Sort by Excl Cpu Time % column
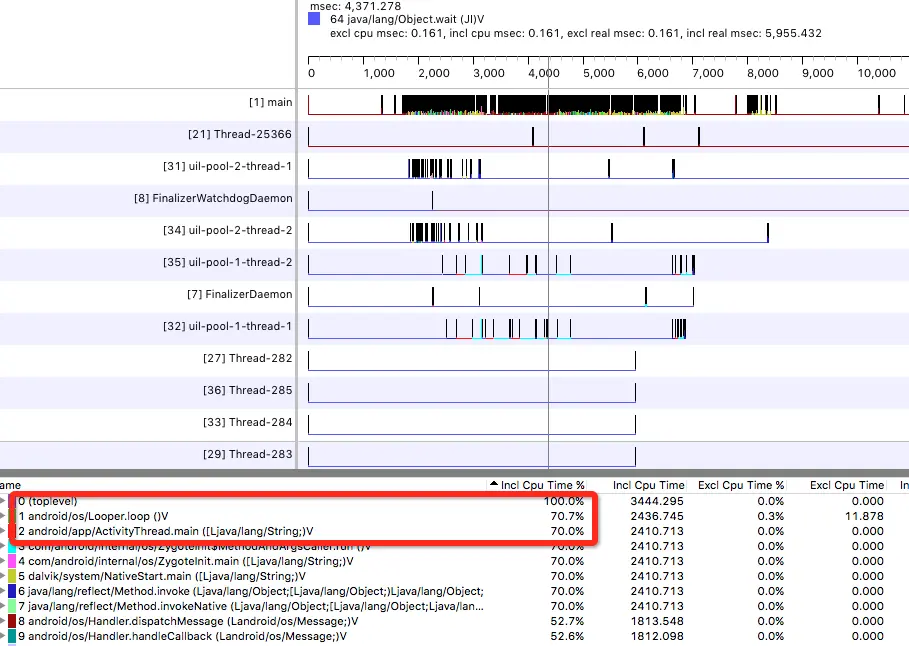This screenshot has width=909, height=646. pyautogui.click(x=740, y=485)
